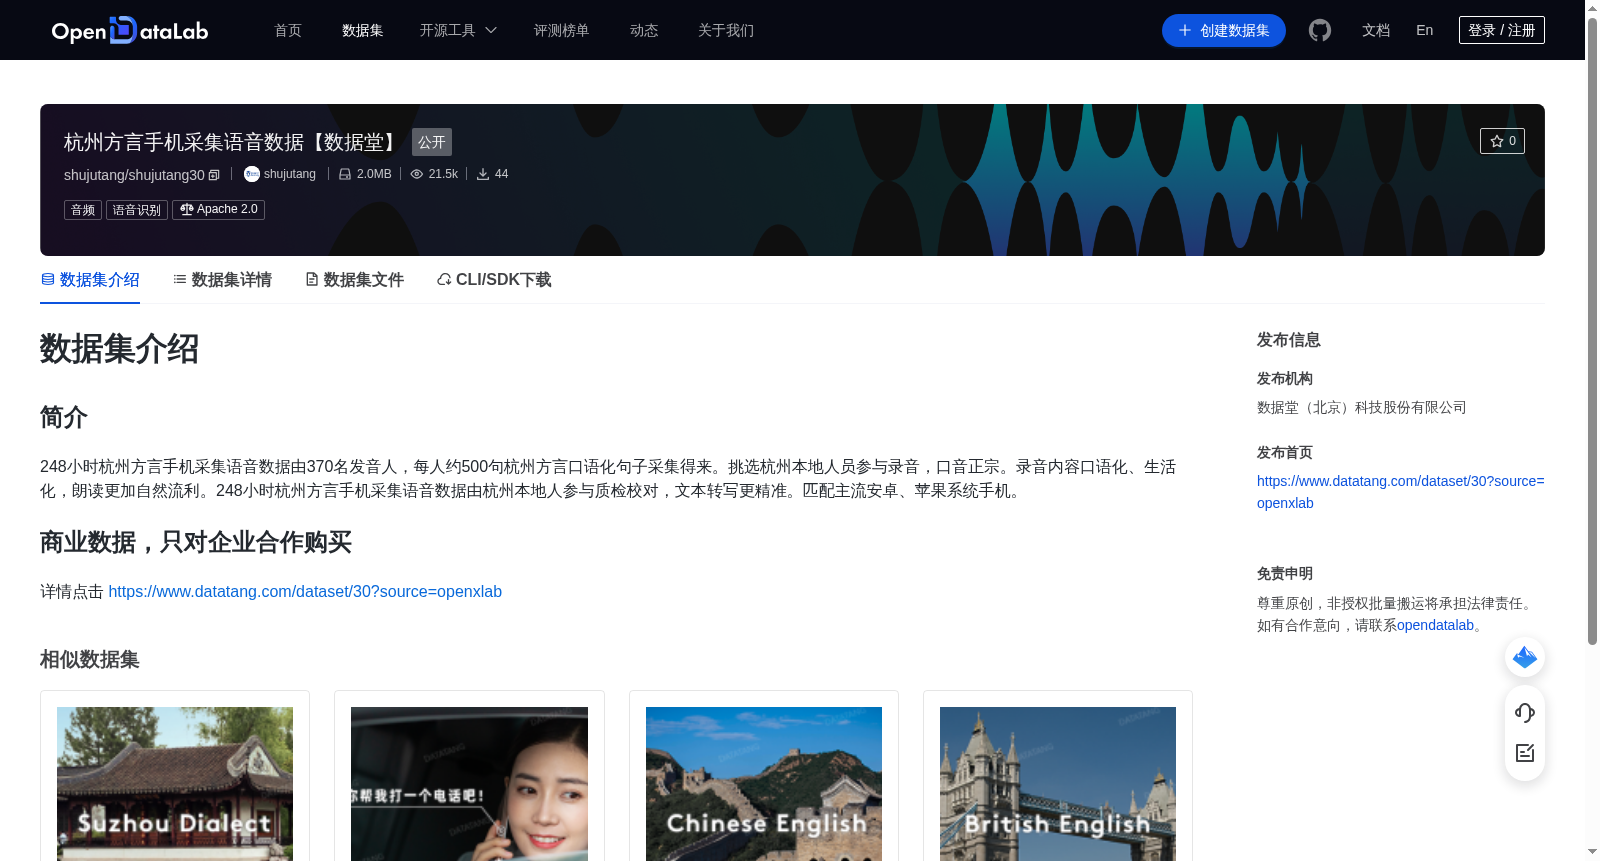Open the phone call woman dataset thumbnail
1600x861 pixels.
tap(469, 784)
